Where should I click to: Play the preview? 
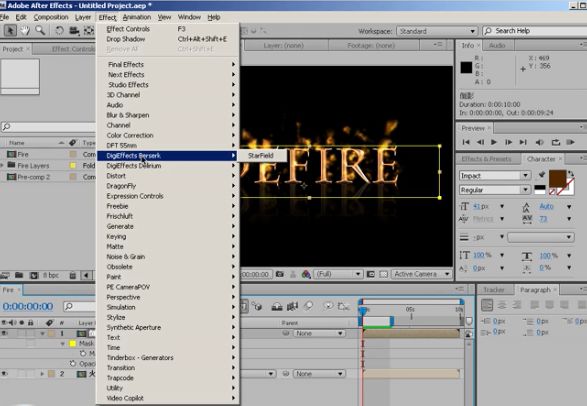[x=494, y=142]
